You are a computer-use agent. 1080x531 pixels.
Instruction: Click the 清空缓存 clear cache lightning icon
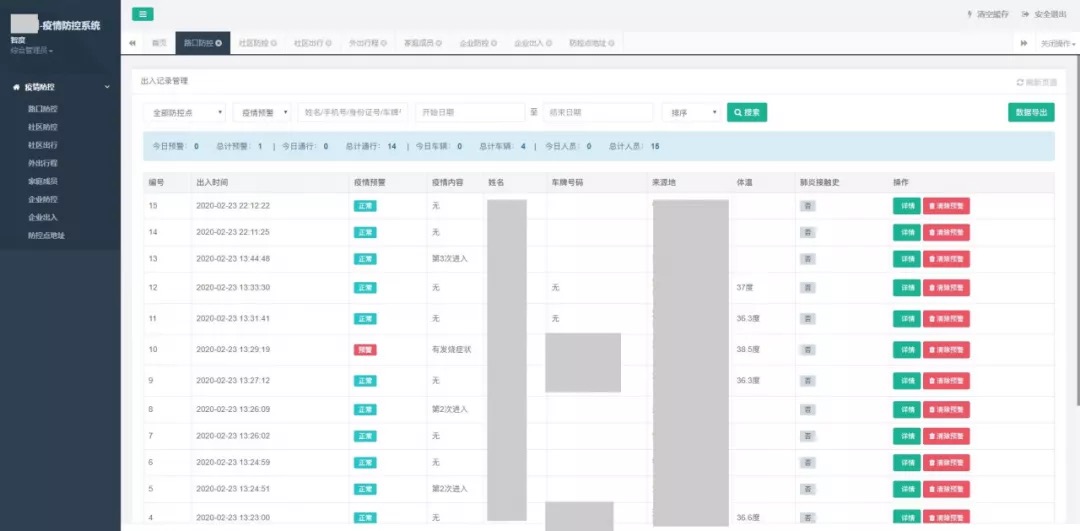point(969,14)
